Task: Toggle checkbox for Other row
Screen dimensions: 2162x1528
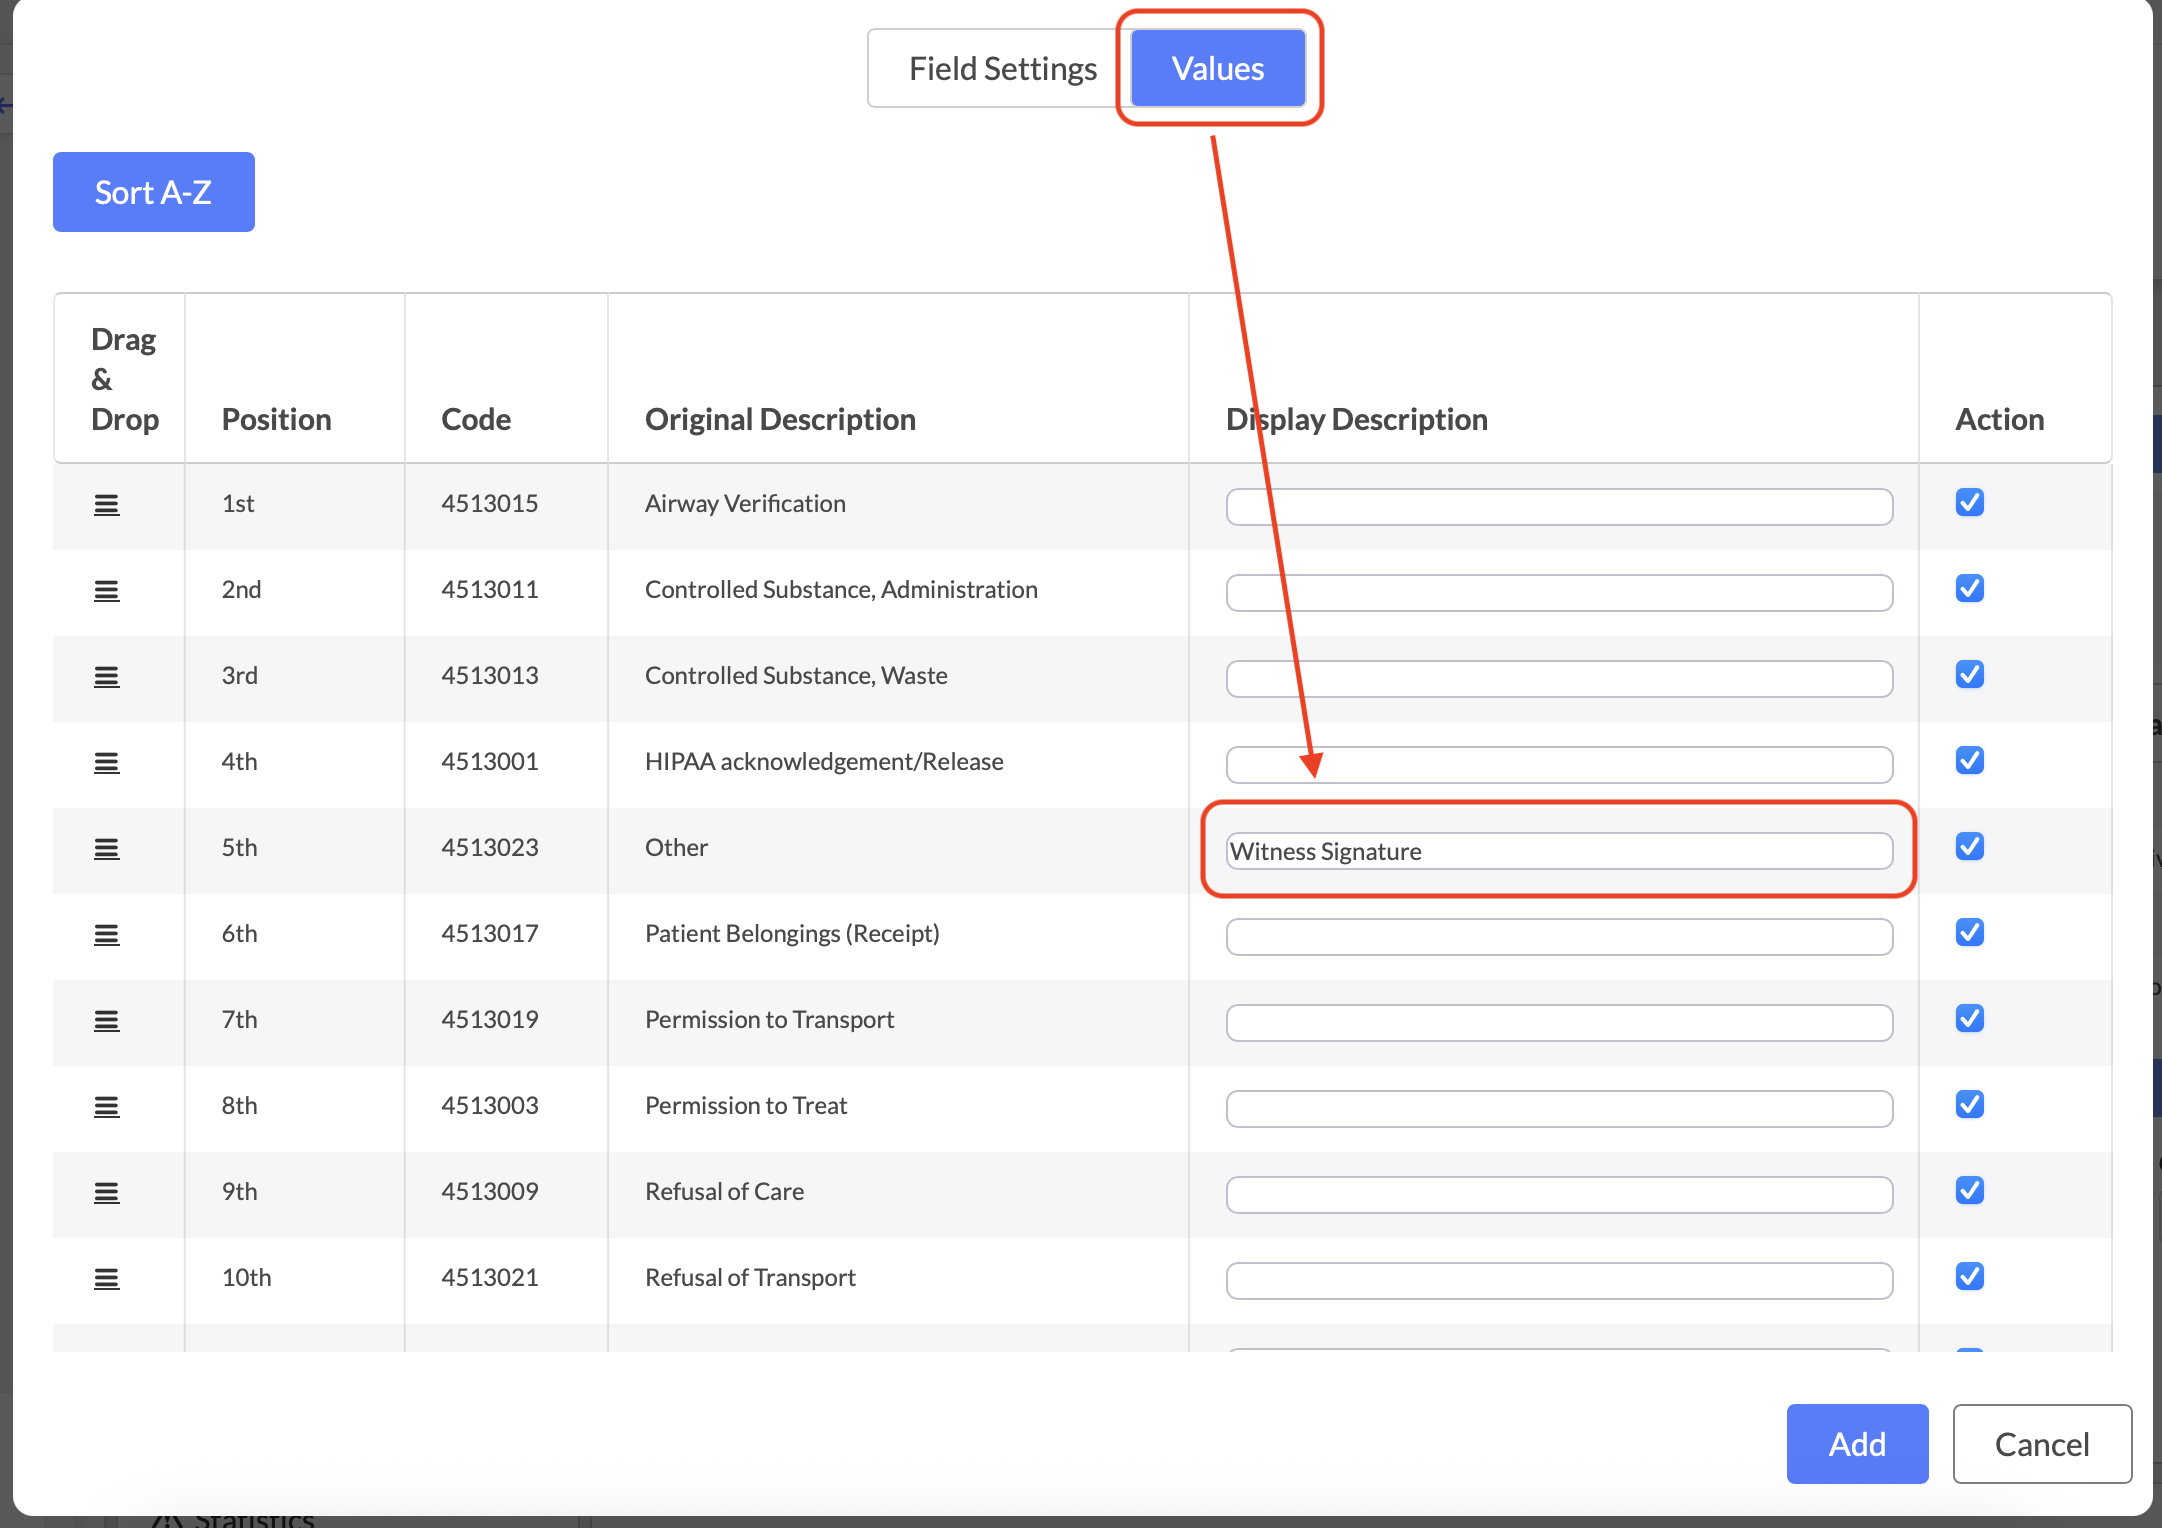Action: coord(1969,846)
